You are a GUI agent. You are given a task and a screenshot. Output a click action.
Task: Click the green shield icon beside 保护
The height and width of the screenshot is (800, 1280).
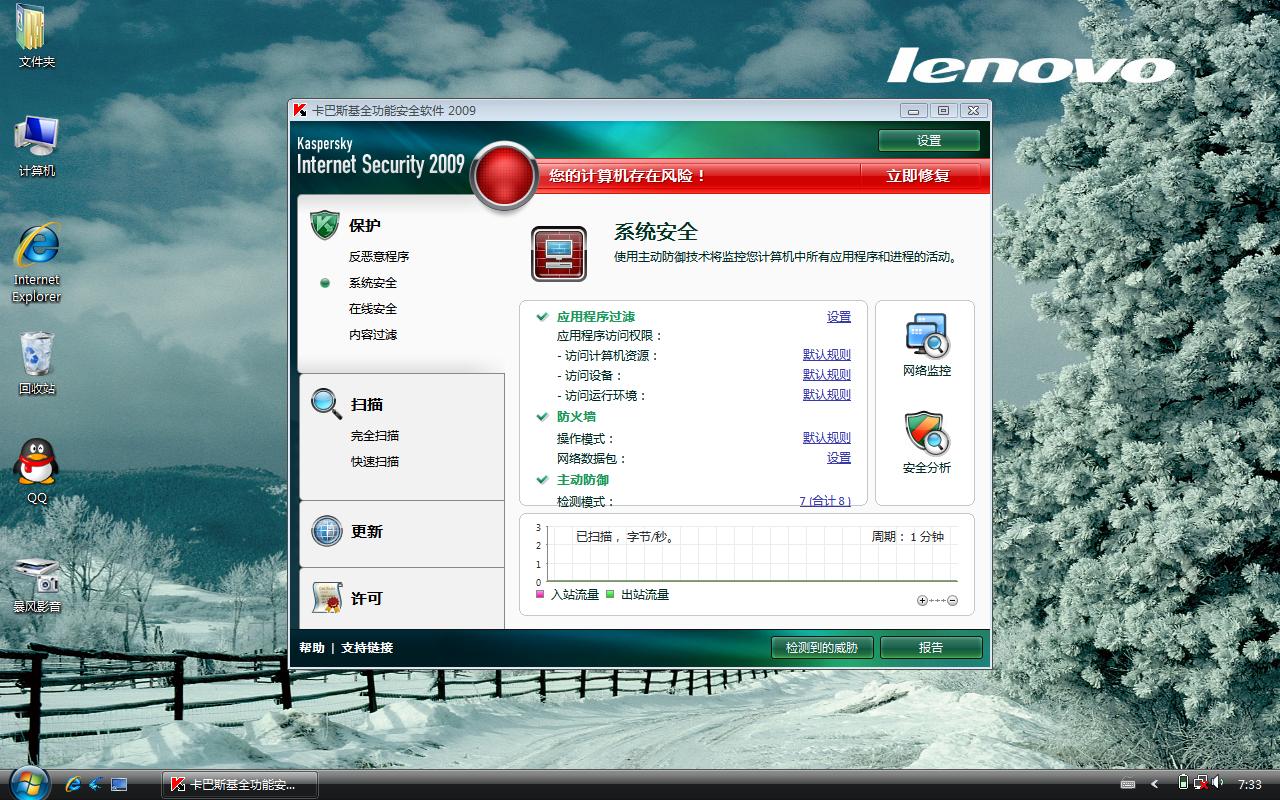[x=325, y=225]
